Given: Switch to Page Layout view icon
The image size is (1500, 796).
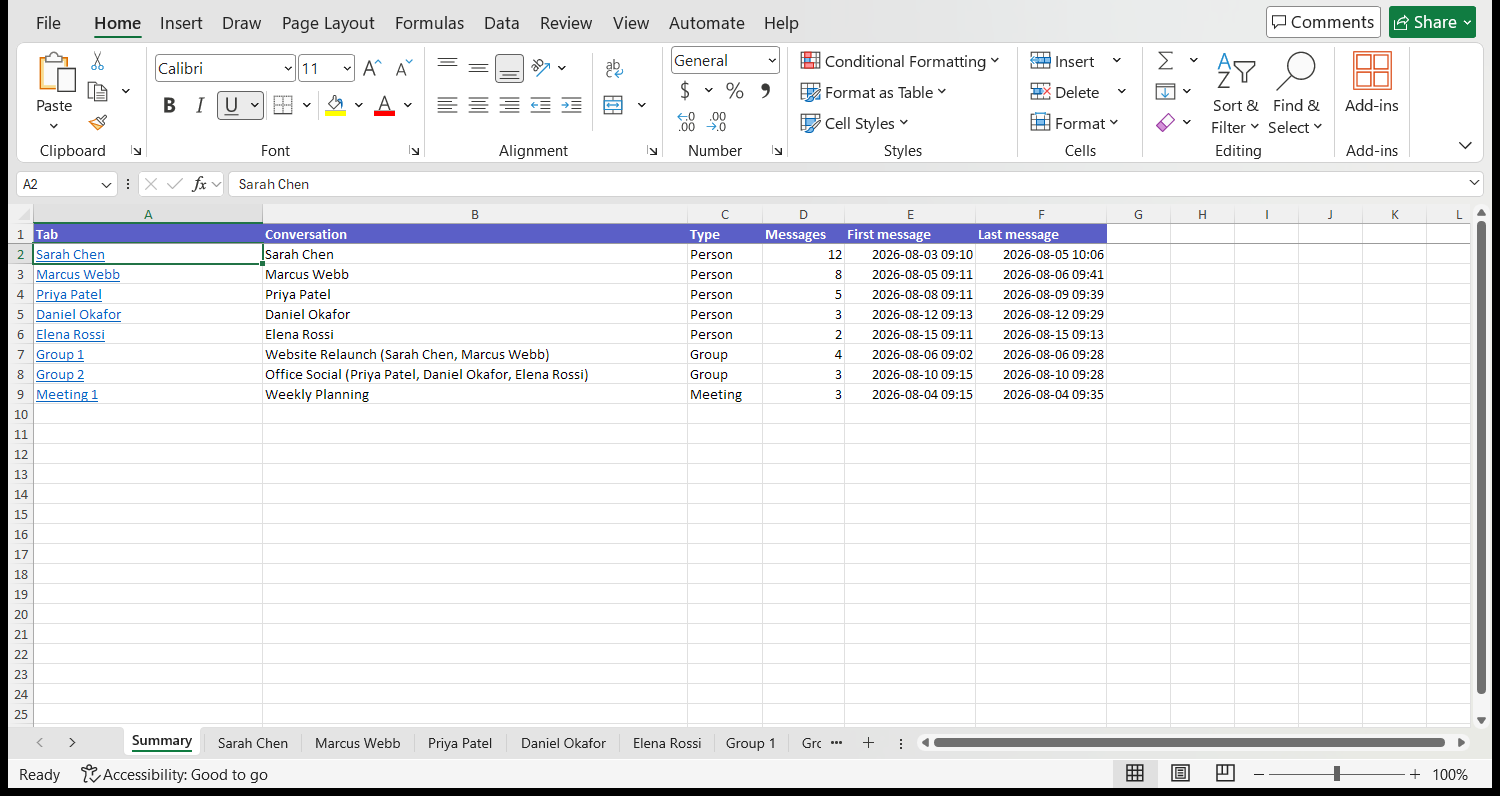Looking at the screenshot, I should click(1181, 774).
